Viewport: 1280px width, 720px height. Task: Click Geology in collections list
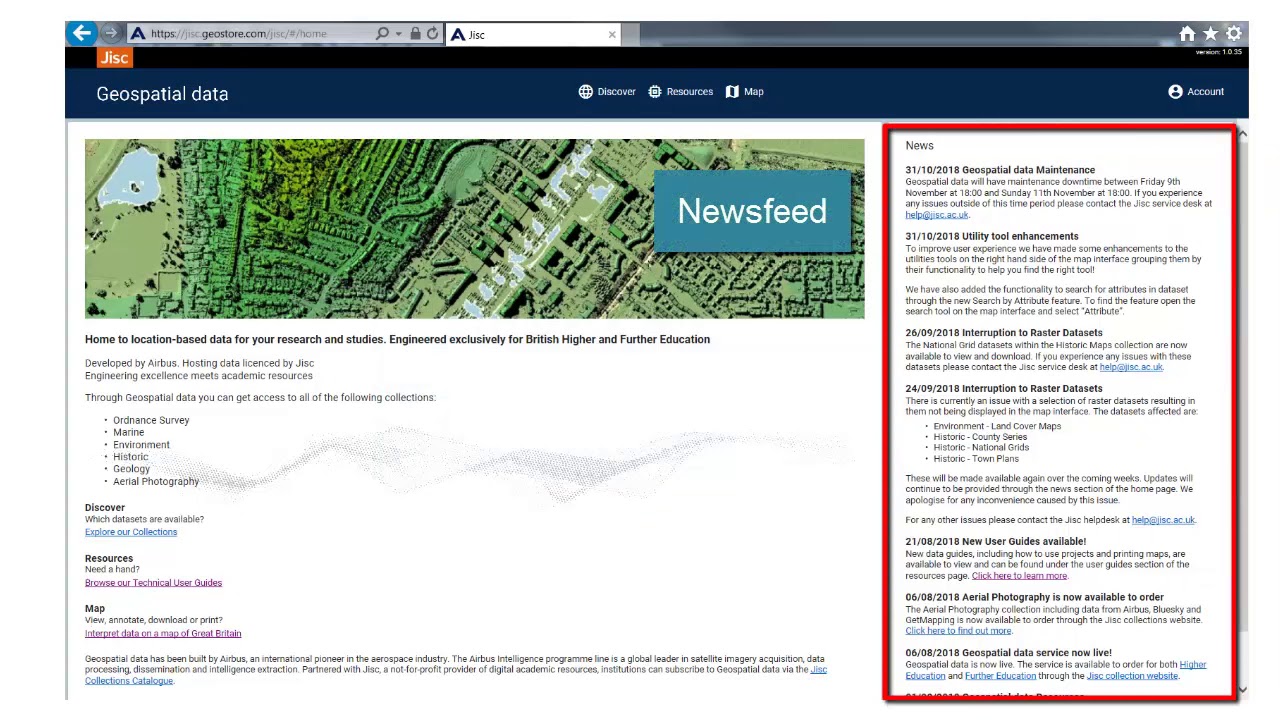pos(131,469)
